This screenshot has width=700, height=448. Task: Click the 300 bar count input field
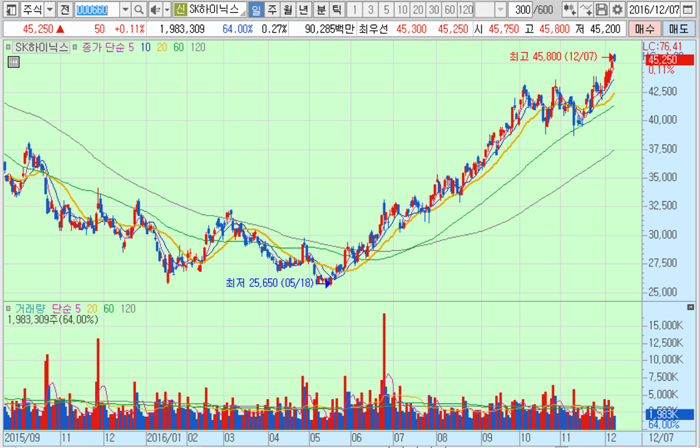[x=521, y=9]
